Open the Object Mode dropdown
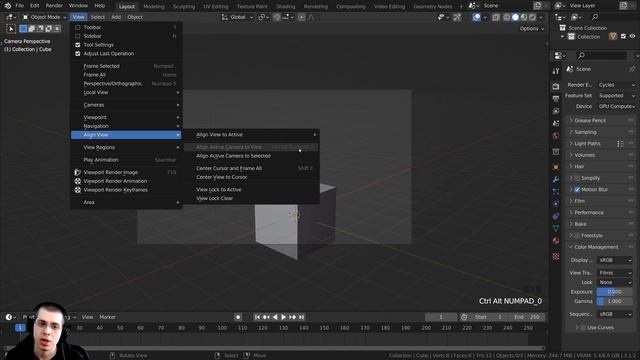The height and width of the screenshot is (360, 640). coord(44,17)
